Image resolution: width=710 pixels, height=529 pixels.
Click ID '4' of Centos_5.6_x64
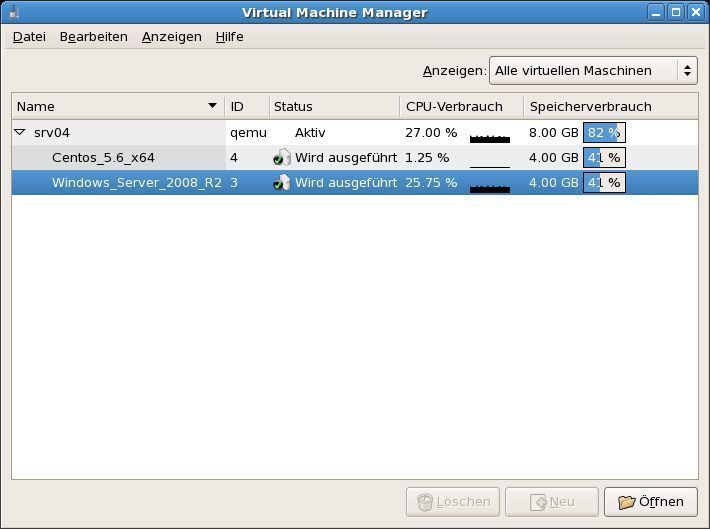pos(234,158)
